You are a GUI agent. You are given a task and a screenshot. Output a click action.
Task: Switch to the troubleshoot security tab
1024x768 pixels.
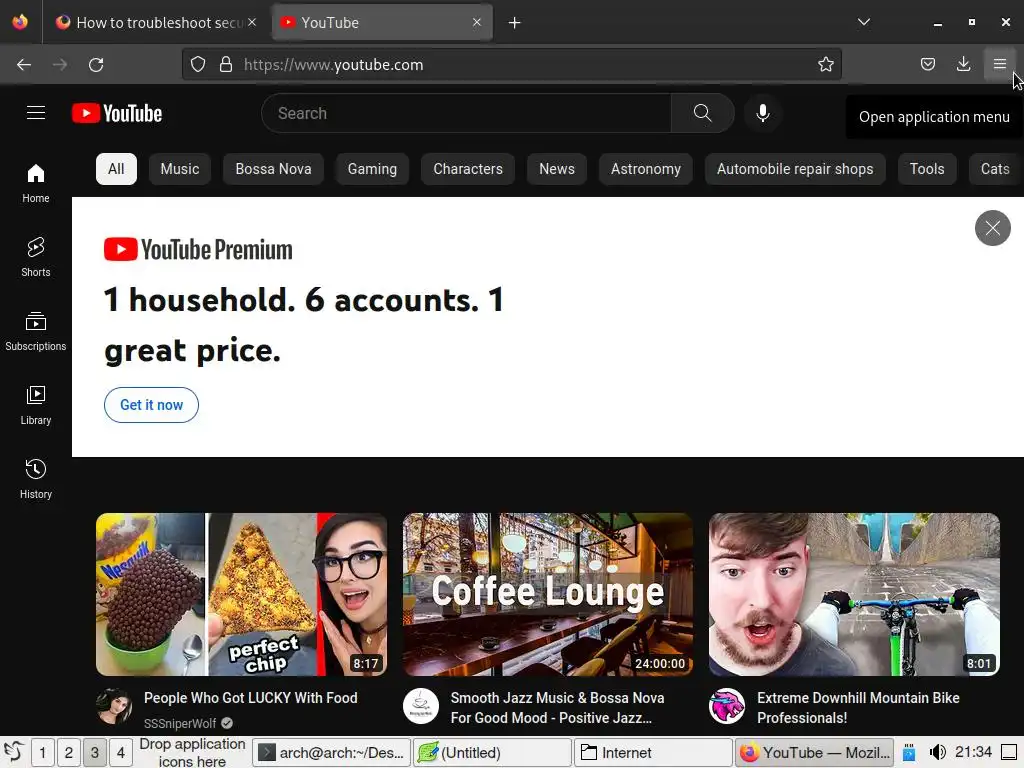[x=157, y=23]
